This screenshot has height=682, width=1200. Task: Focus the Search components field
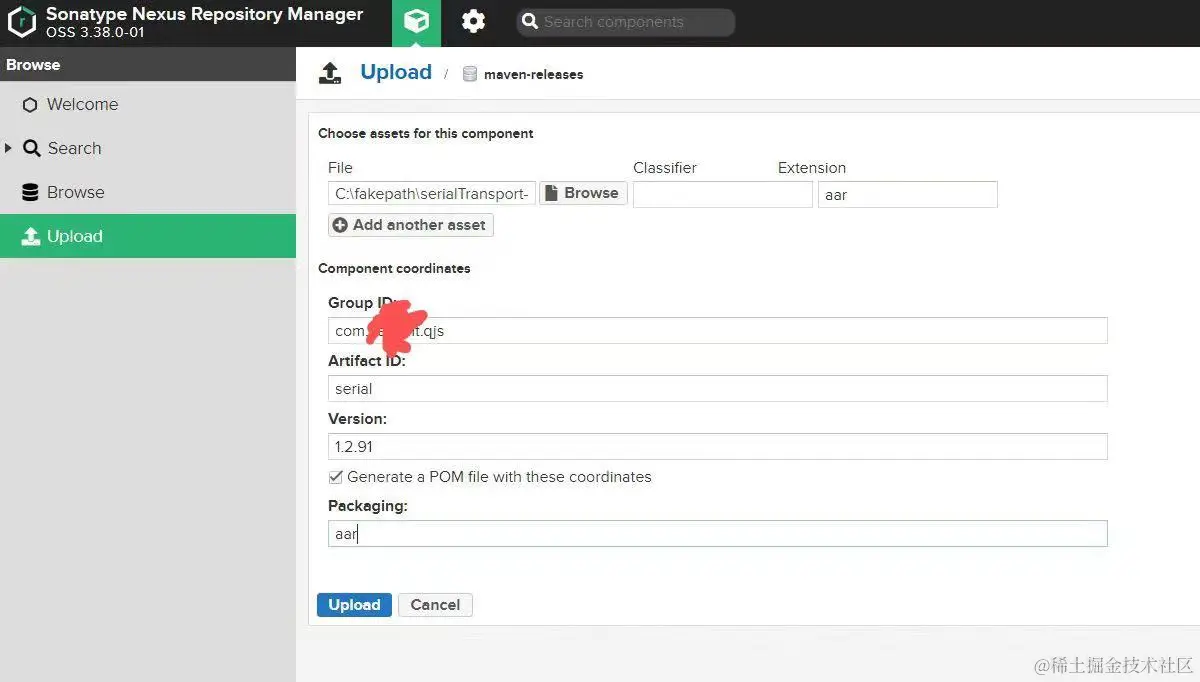tap(626, 22)
